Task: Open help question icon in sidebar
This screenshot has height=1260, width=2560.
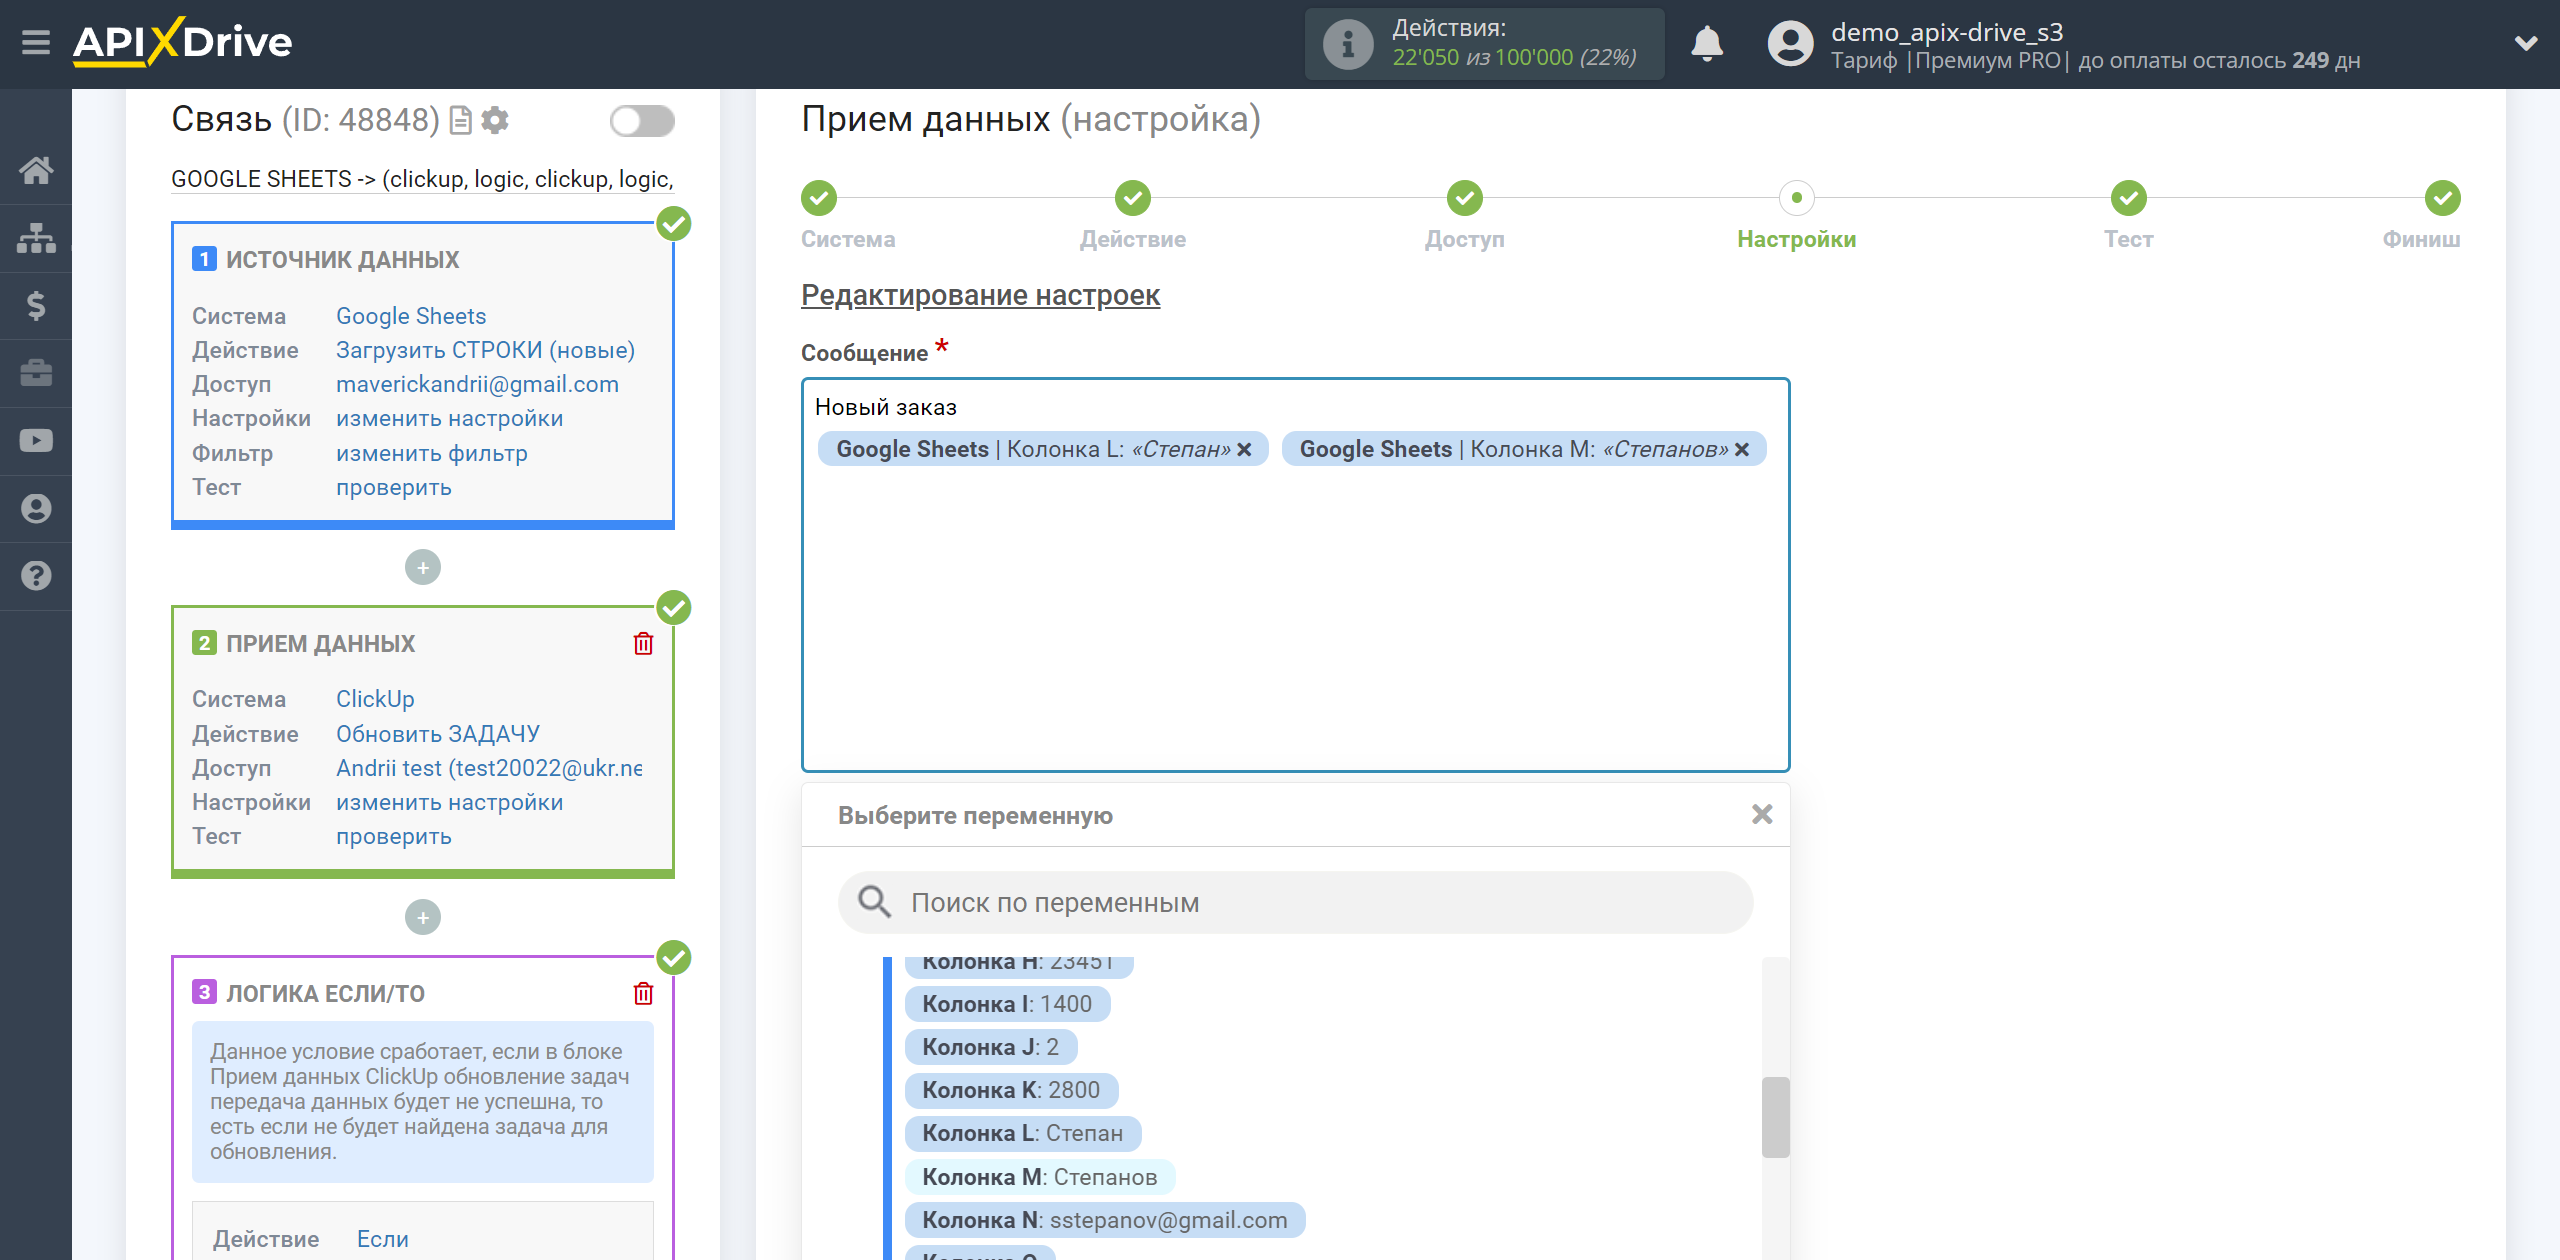Action: point(36,576)
